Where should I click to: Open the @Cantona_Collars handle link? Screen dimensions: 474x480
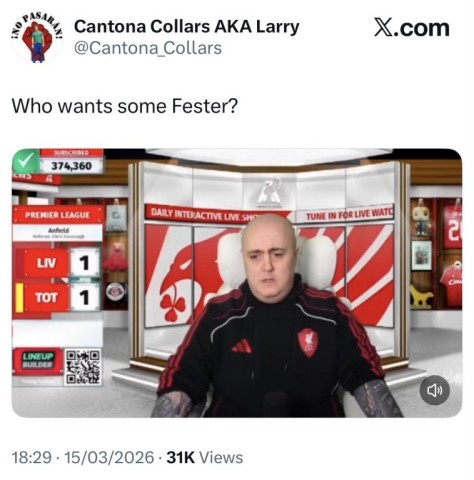[148, 48]
